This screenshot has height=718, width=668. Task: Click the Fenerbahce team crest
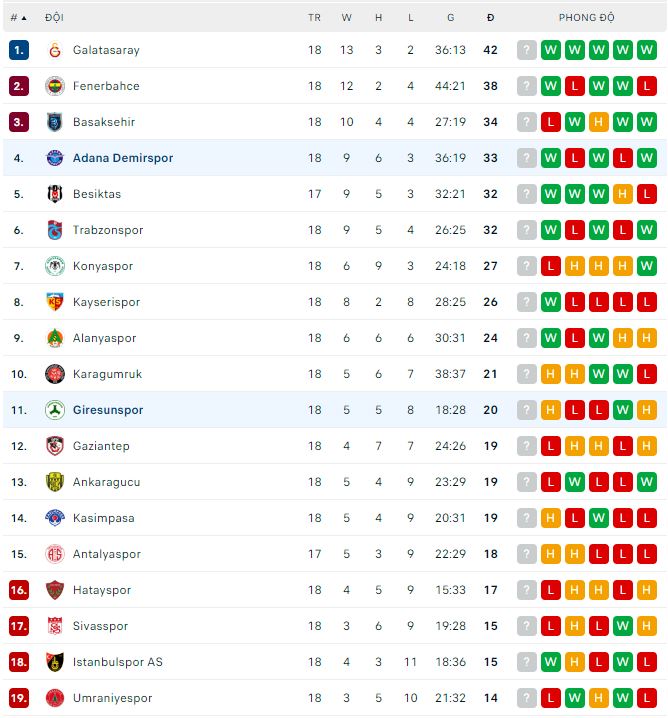(x=54, y=86)
